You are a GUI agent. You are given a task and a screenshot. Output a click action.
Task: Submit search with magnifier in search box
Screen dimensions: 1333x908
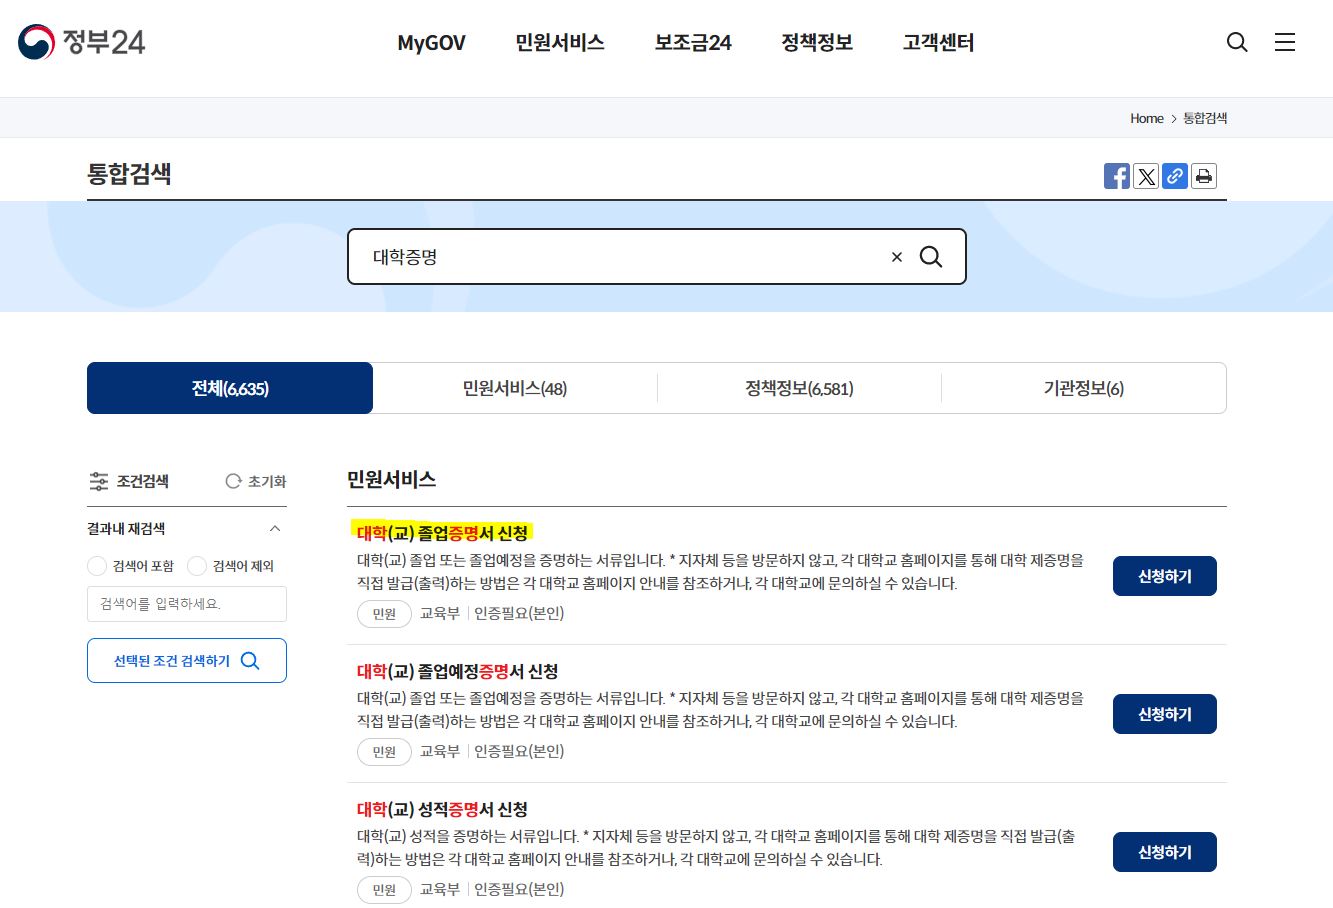(931, 257)
